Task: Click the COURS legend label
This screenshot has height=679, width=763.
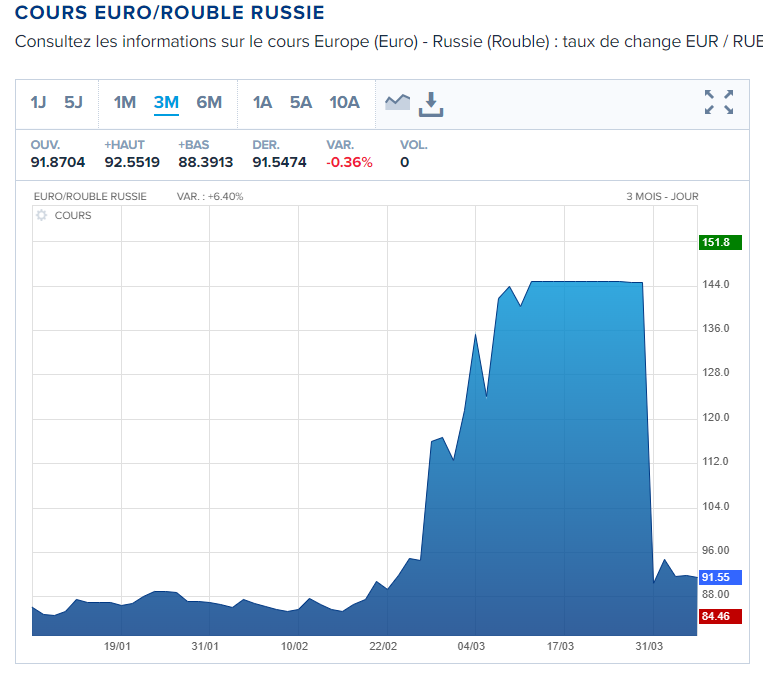Action: pyautogui.click(x=73, y=216)
